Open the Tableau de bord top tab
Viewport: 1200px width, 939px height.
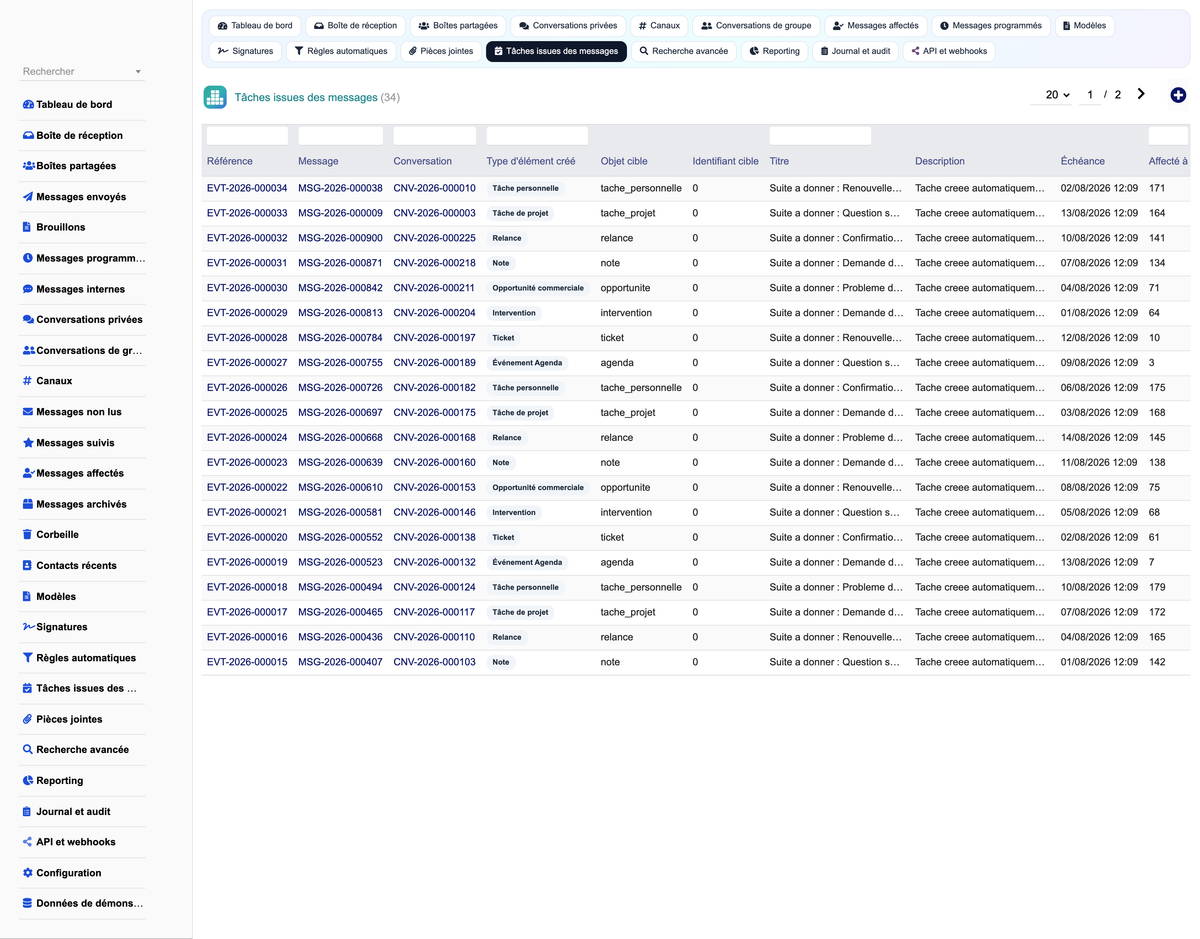point(255,26)
